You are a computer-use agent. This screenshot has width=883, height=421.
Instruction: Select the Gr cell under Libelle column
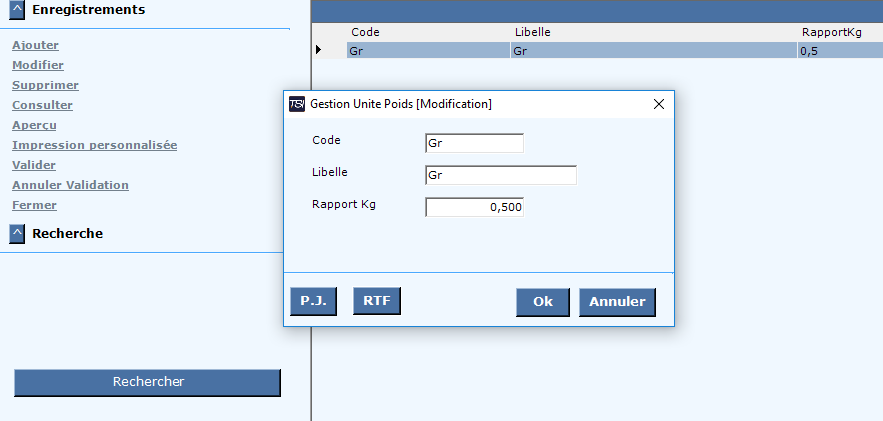[654, 51]
